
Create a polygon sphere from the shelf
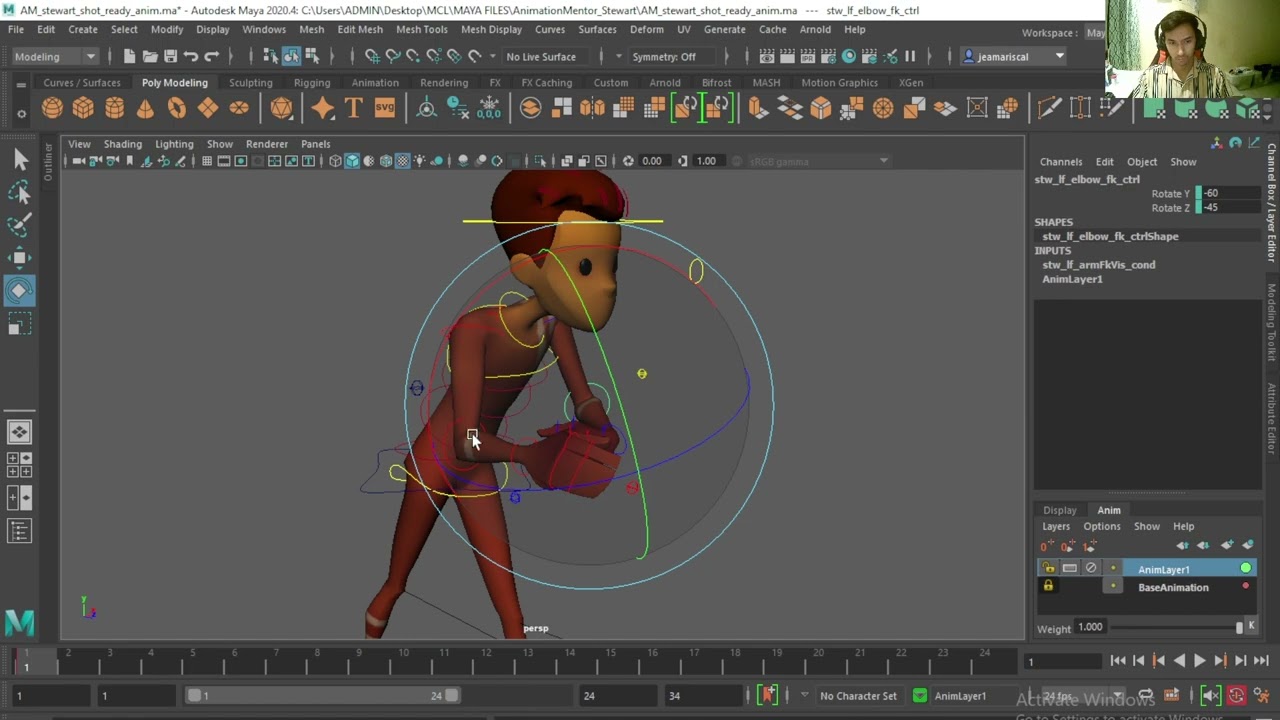click(x=53, y=108)
